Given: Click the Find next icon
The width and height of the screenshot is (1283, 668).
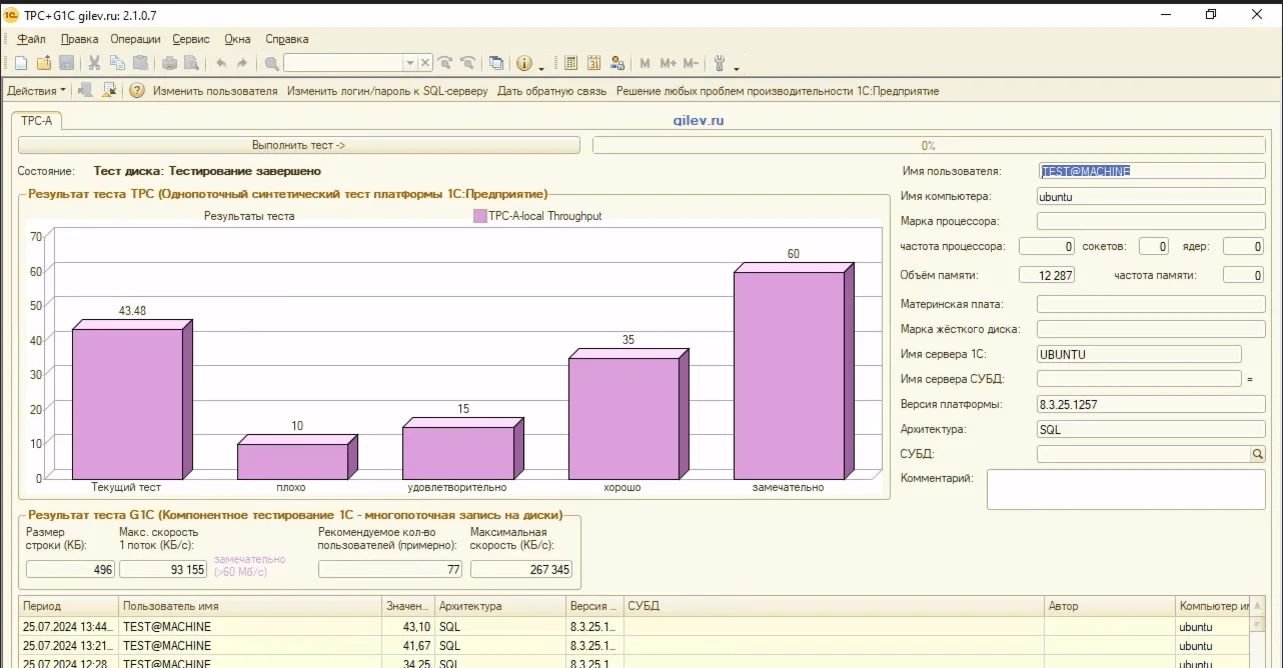Looking at the screenshot, I should tap(467, 63).
